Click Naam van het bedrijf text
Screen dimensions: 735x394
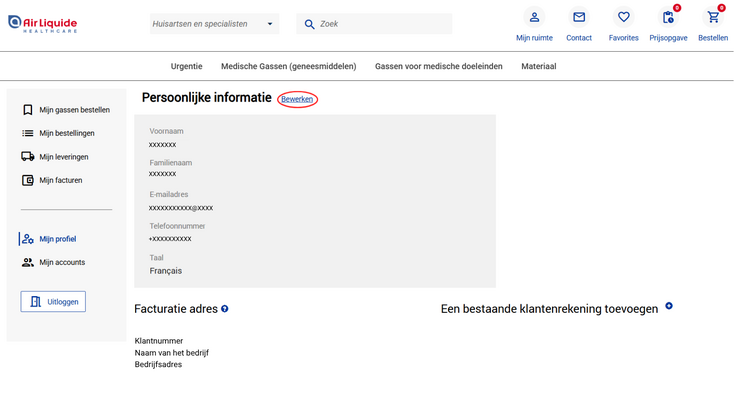(x=172, y=353)
